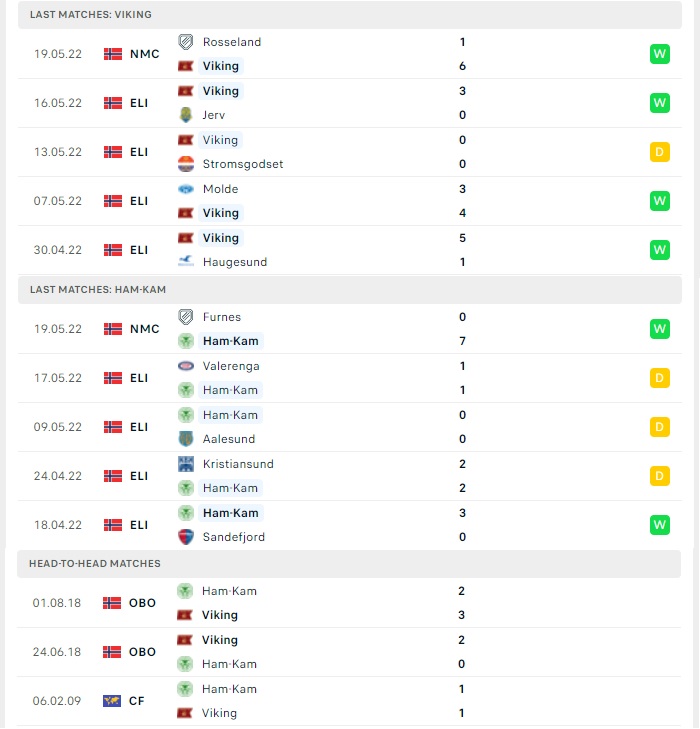Open the Molde team link

[x=220, y=189]
